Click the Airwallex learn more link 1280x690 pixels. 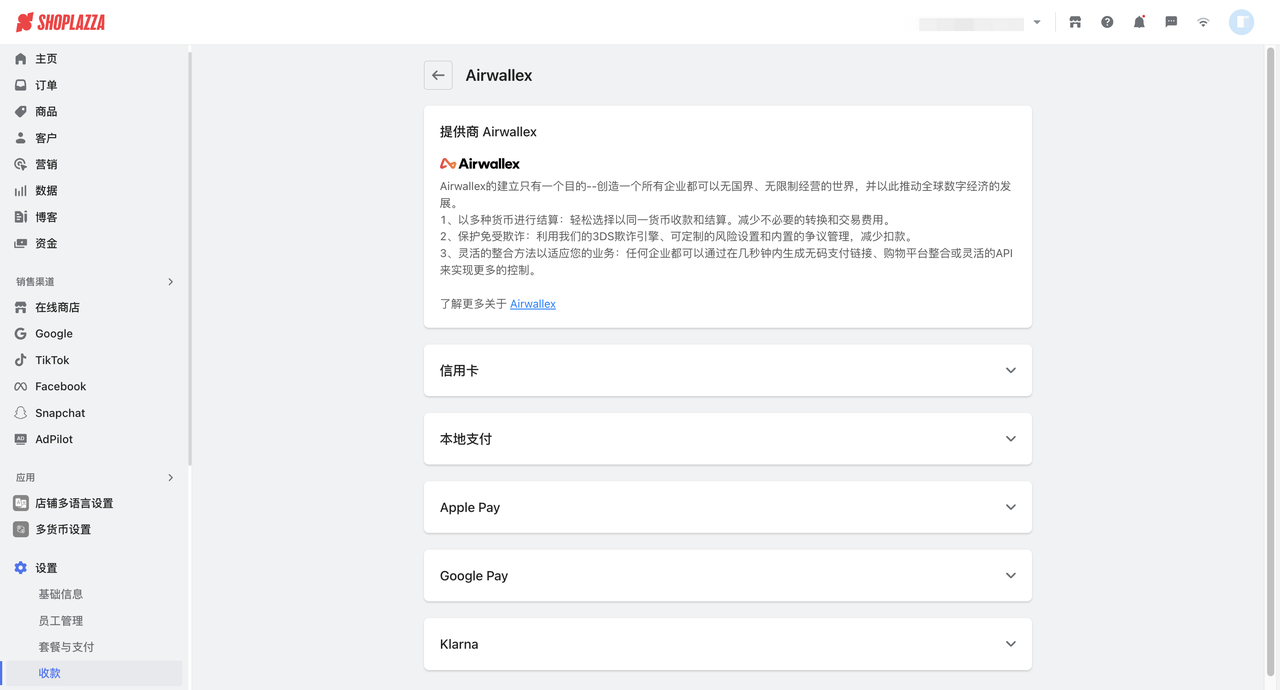[532, 304]
